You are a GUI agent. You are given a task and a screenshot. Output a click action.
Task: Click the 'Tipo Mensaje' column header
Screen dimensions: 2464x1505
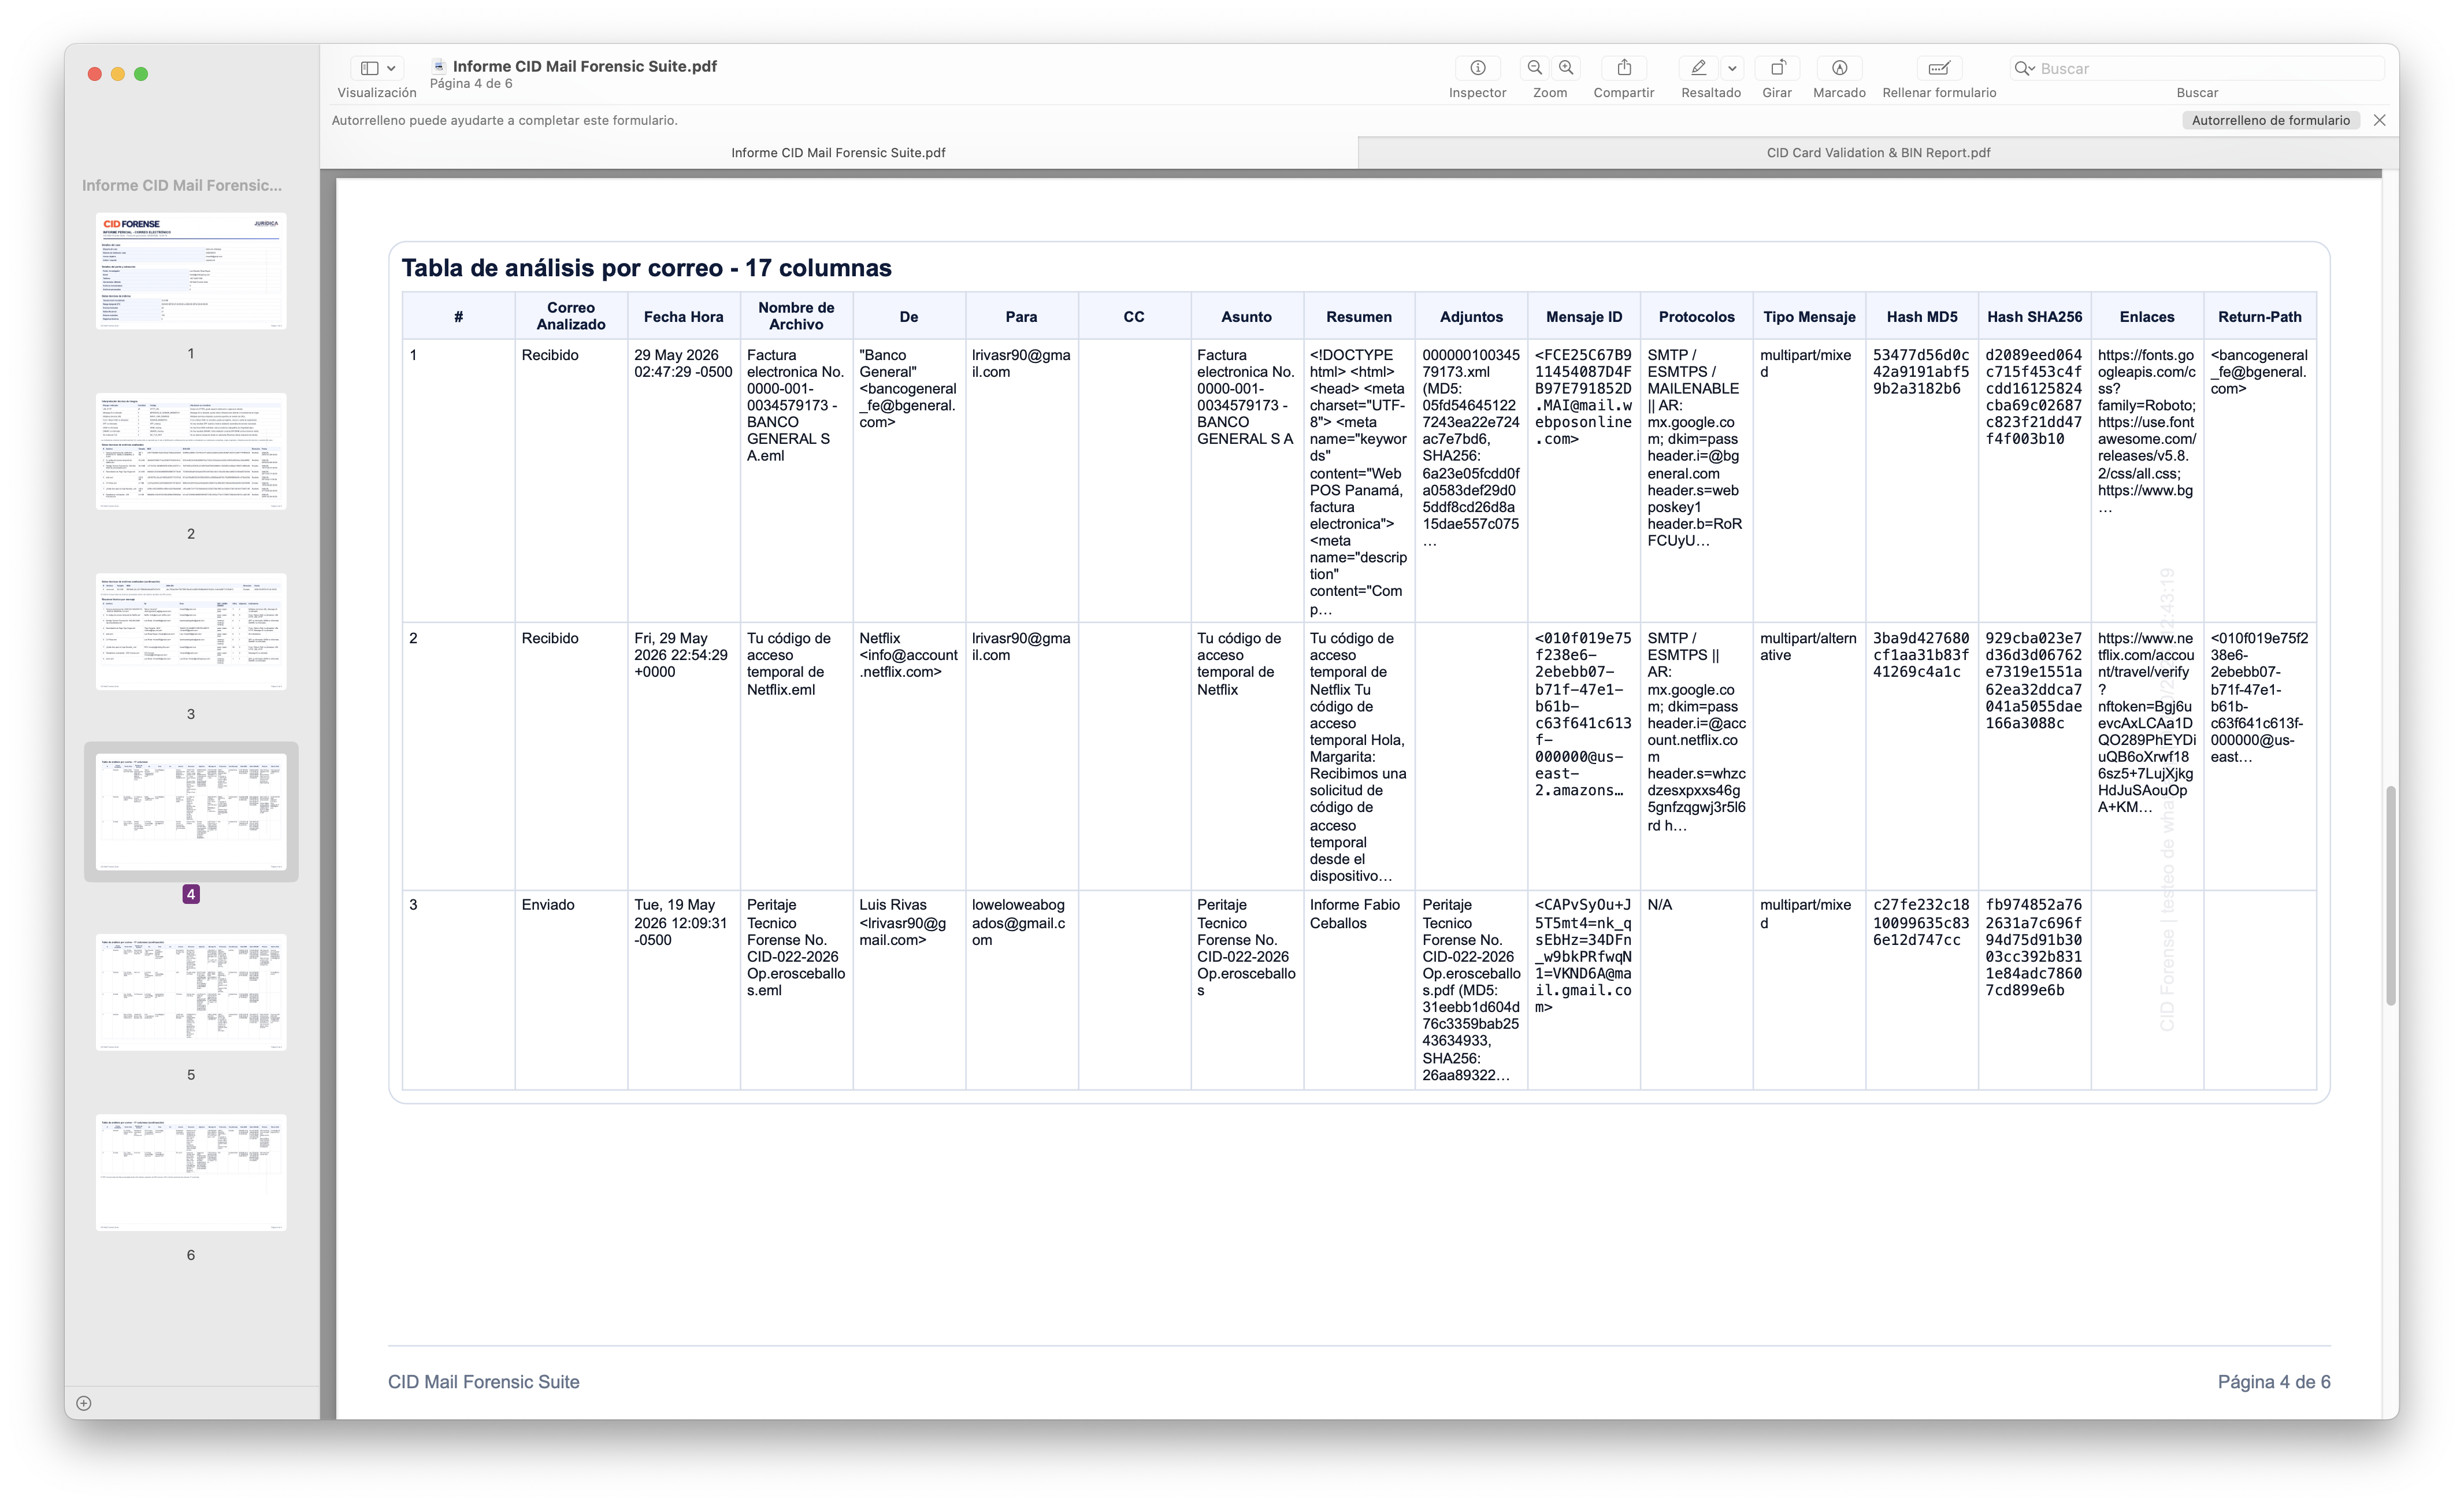(1809, 317)
